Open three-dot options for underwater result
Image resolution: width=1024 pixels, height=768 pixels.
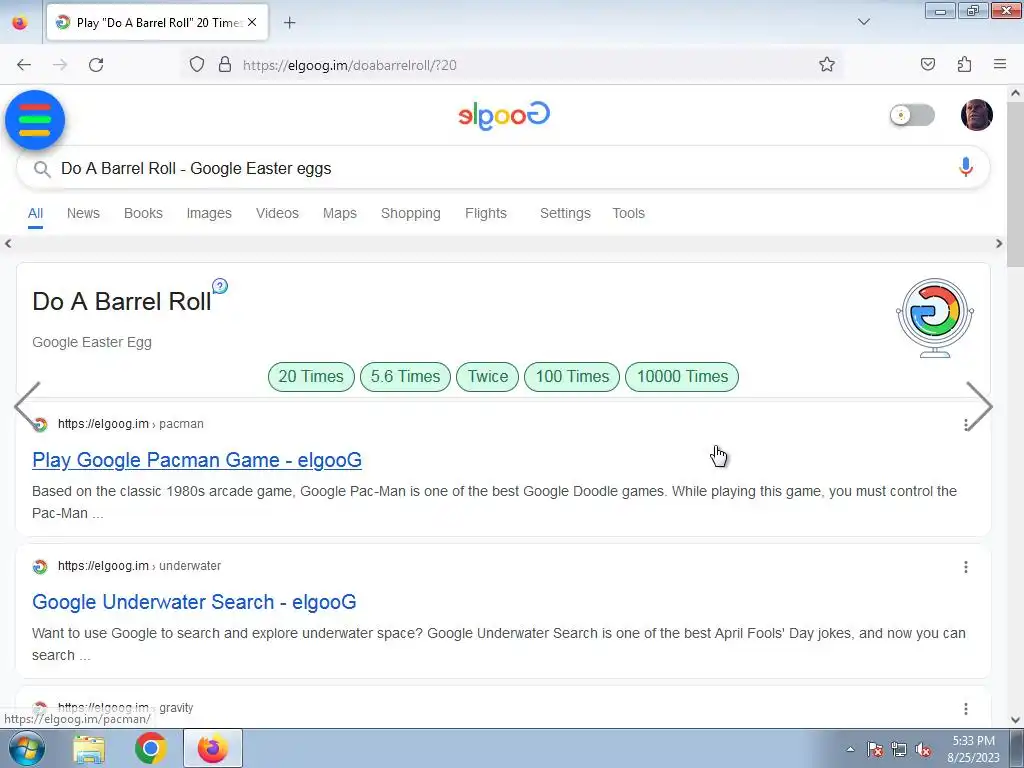point(965,567)
